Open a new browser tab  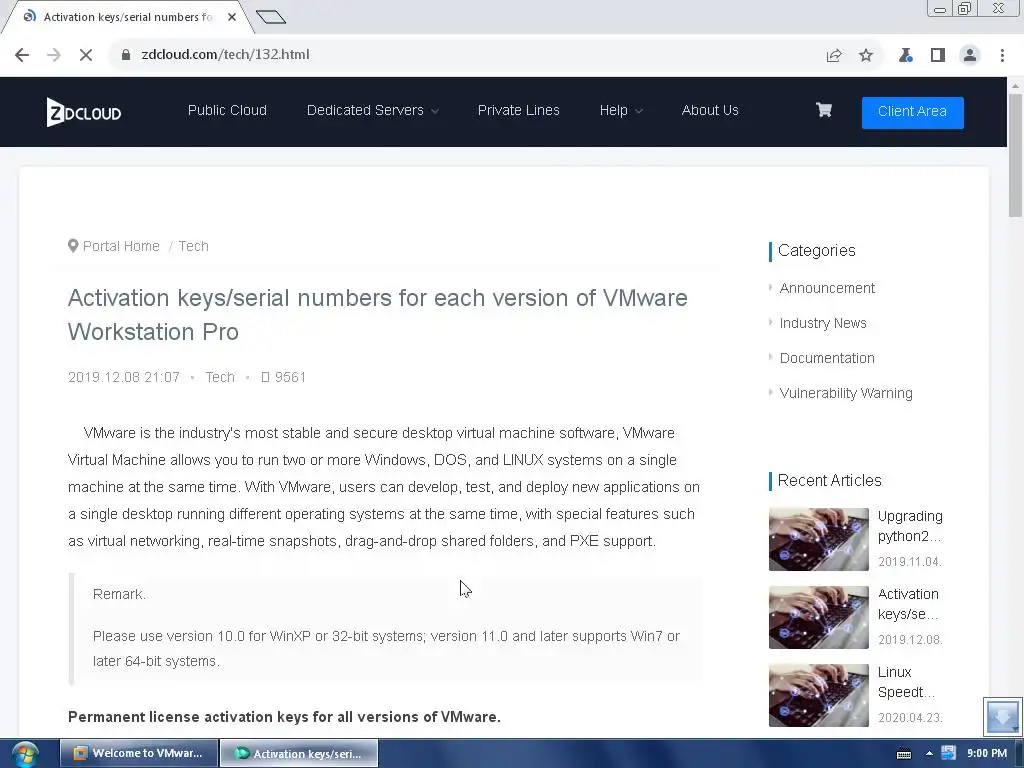coord(271,17)
